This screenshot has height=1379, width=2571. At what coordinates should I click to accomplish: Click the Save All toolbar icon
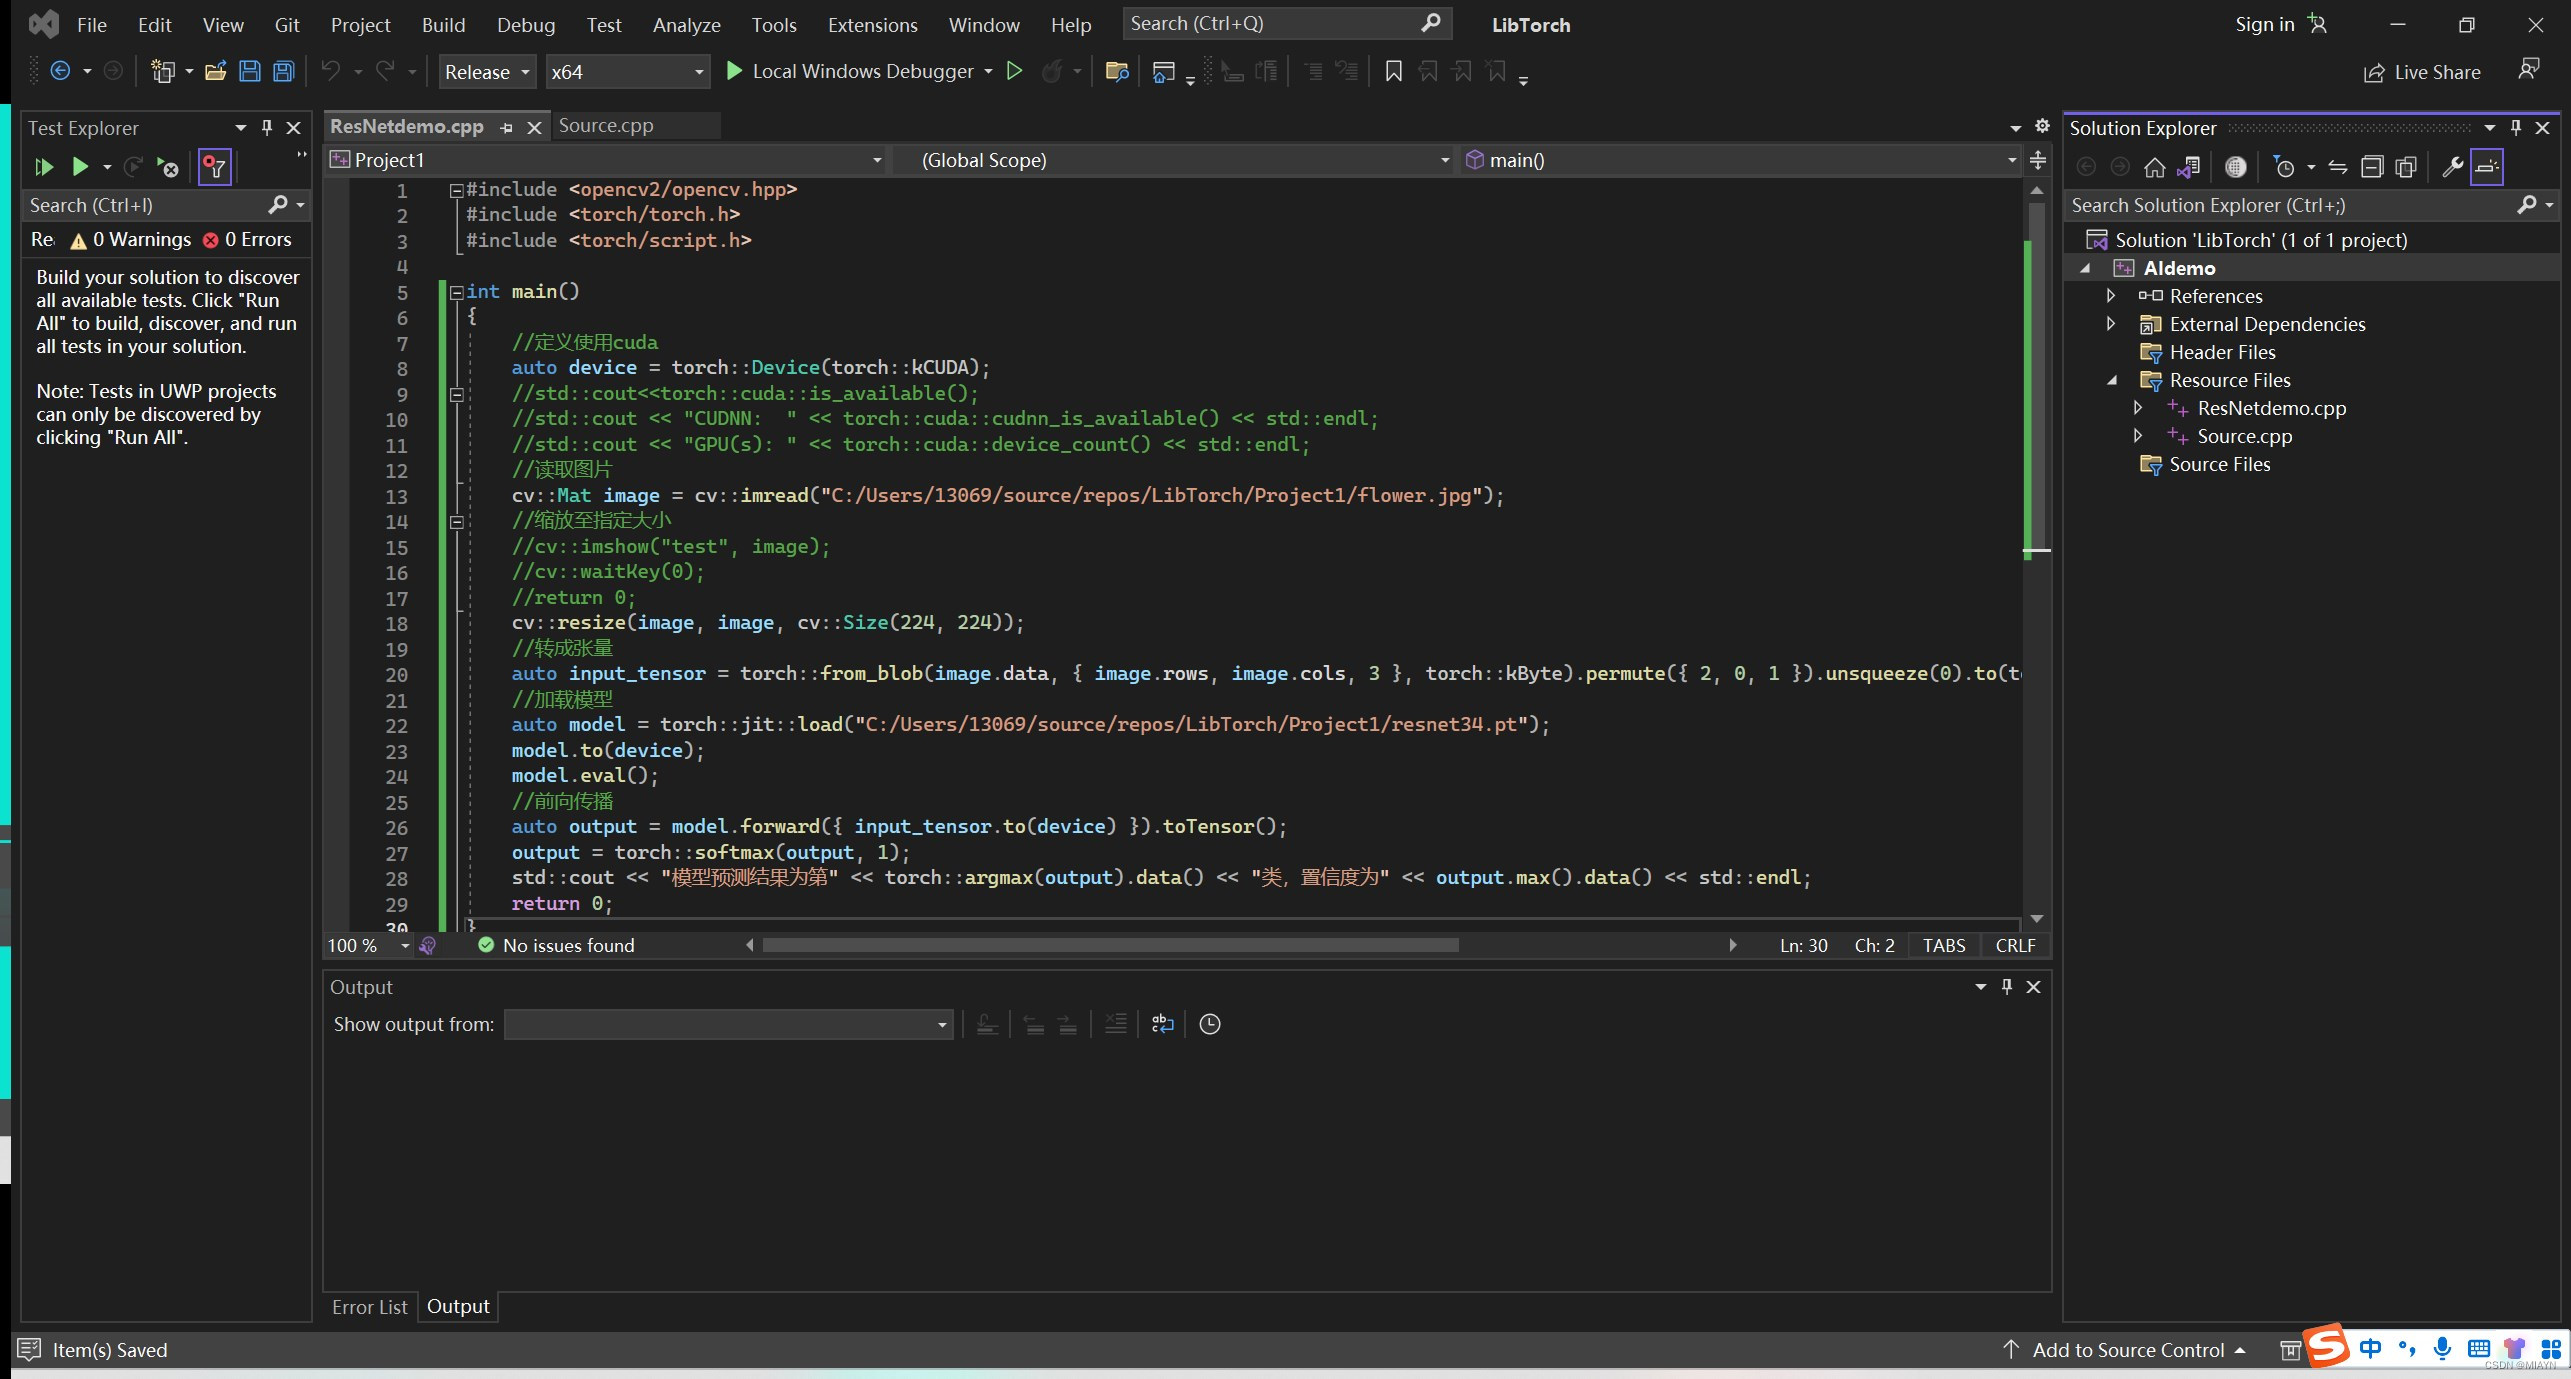coord(284,71)
